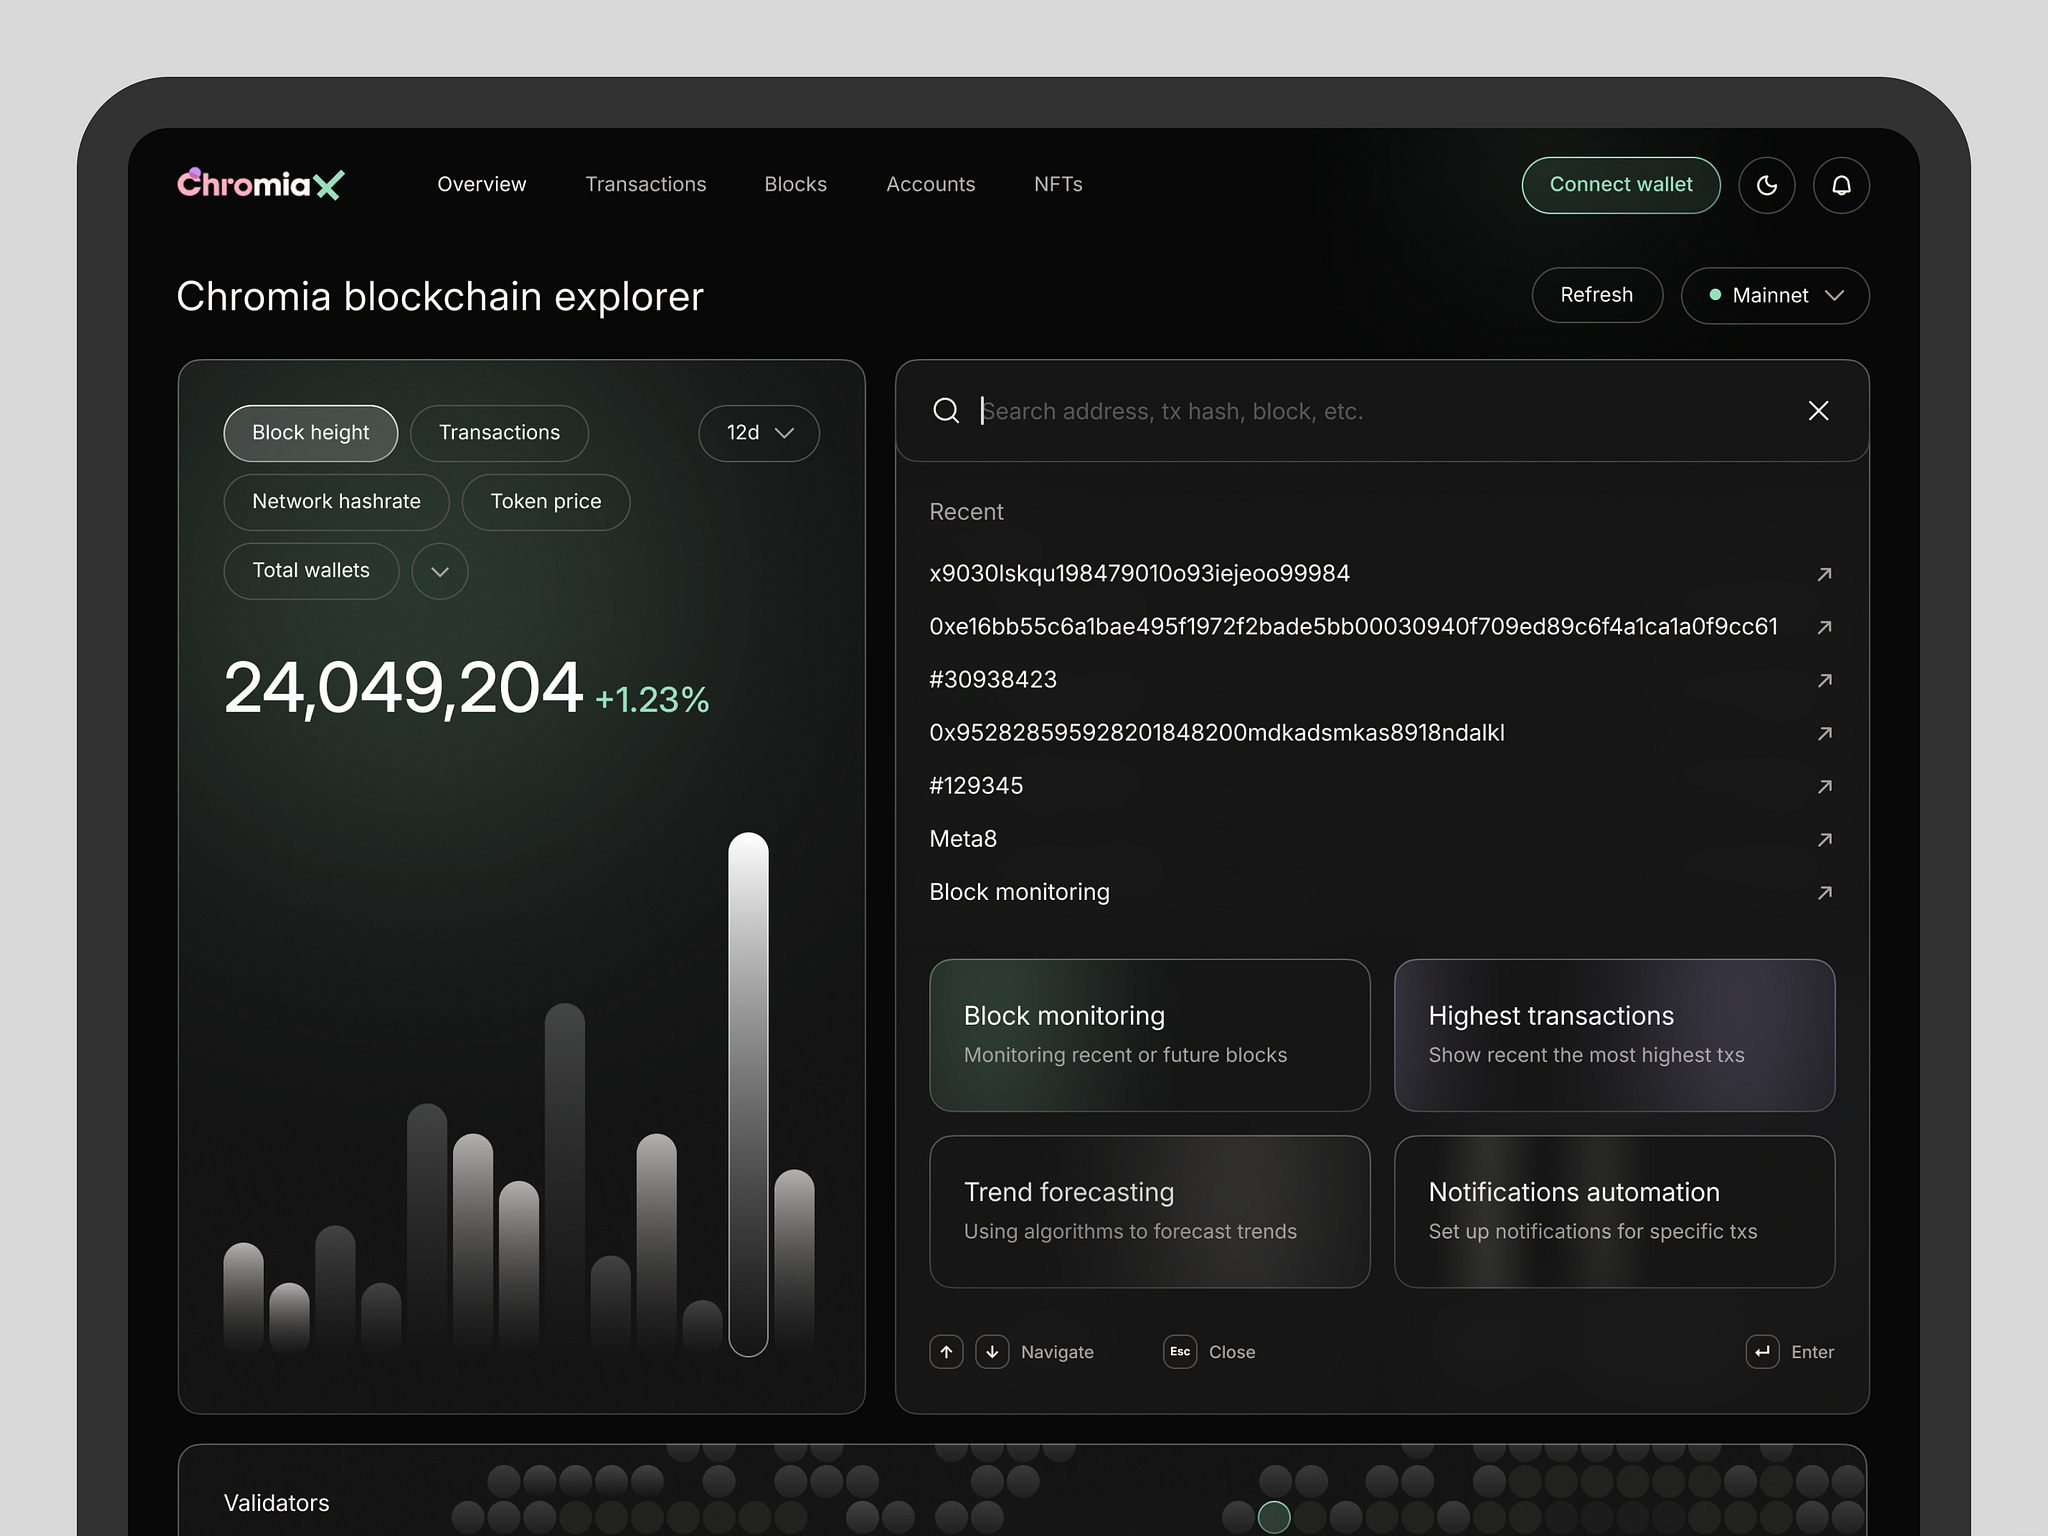
Task: Open the 12d time range dropdown
Action: click(758, 433)
